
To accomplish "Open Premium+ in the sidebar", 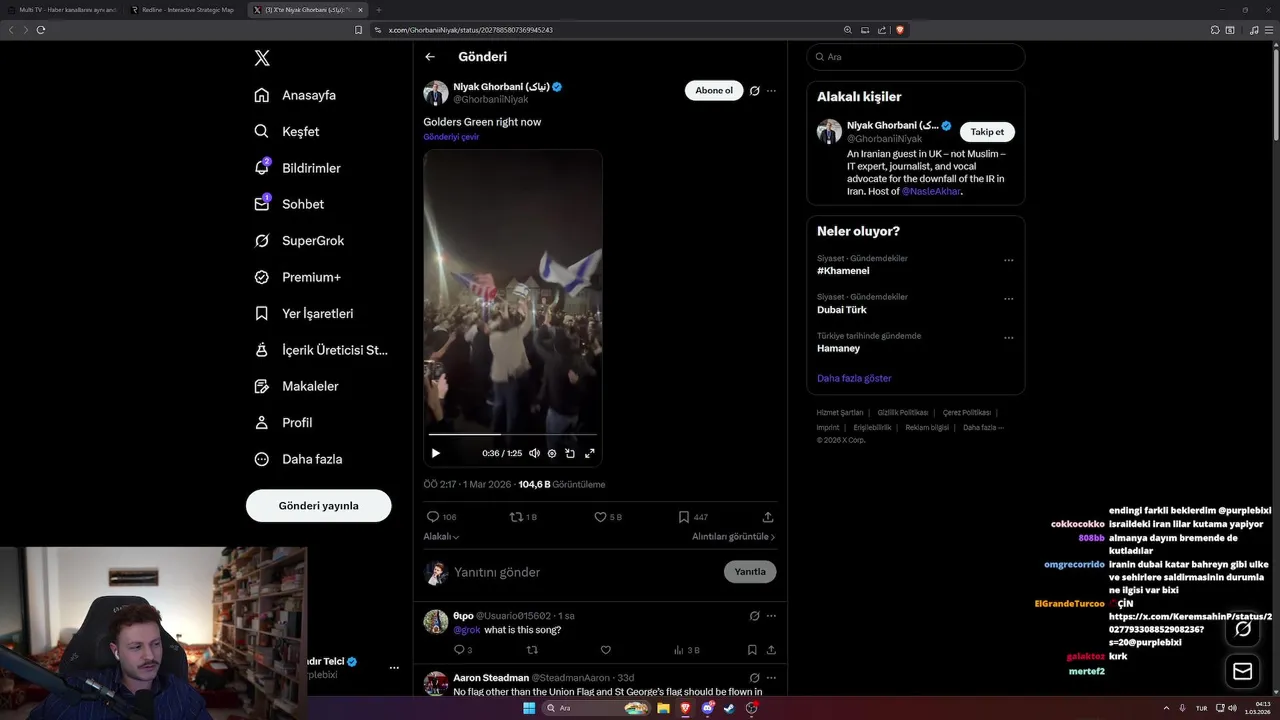I will (297, 277).
